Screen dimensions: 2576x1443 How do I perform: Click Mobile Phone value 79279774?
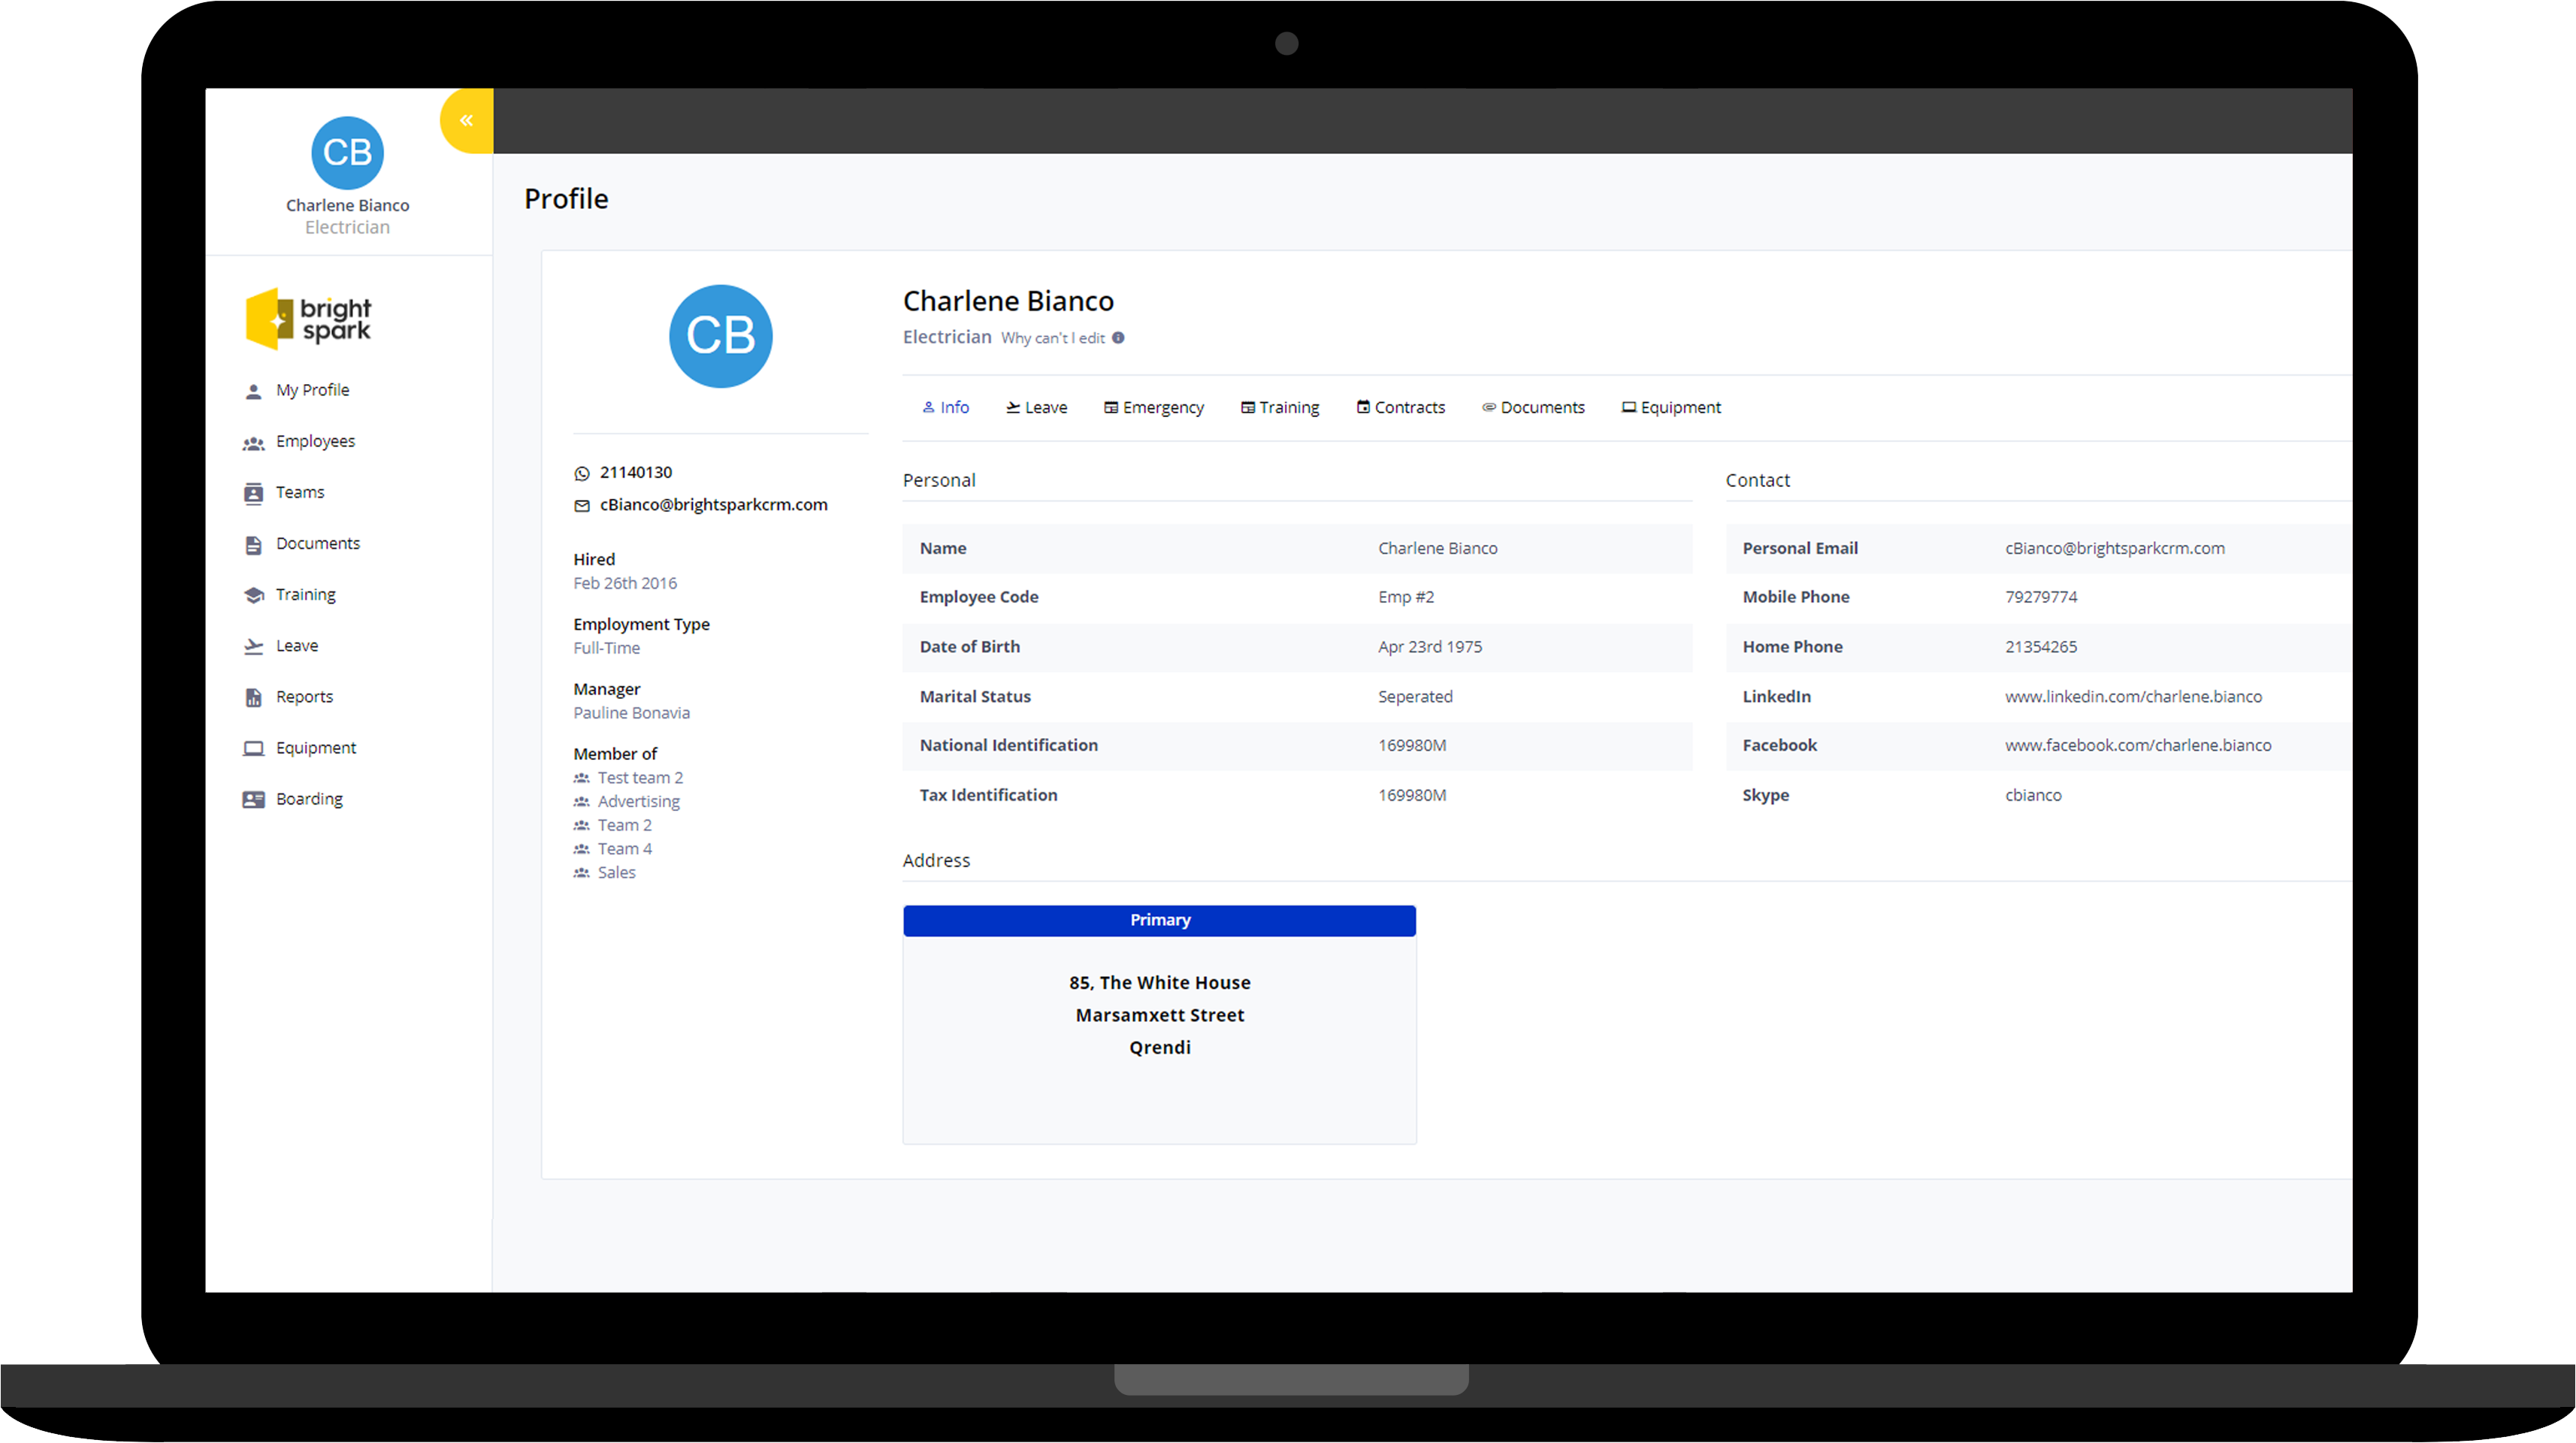2040,597
